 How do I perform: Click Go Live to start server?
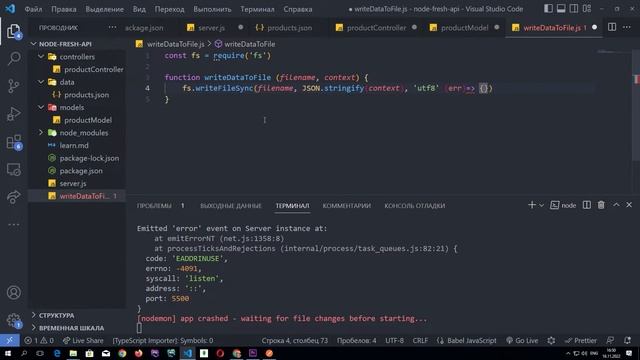(x=522, y=340)
